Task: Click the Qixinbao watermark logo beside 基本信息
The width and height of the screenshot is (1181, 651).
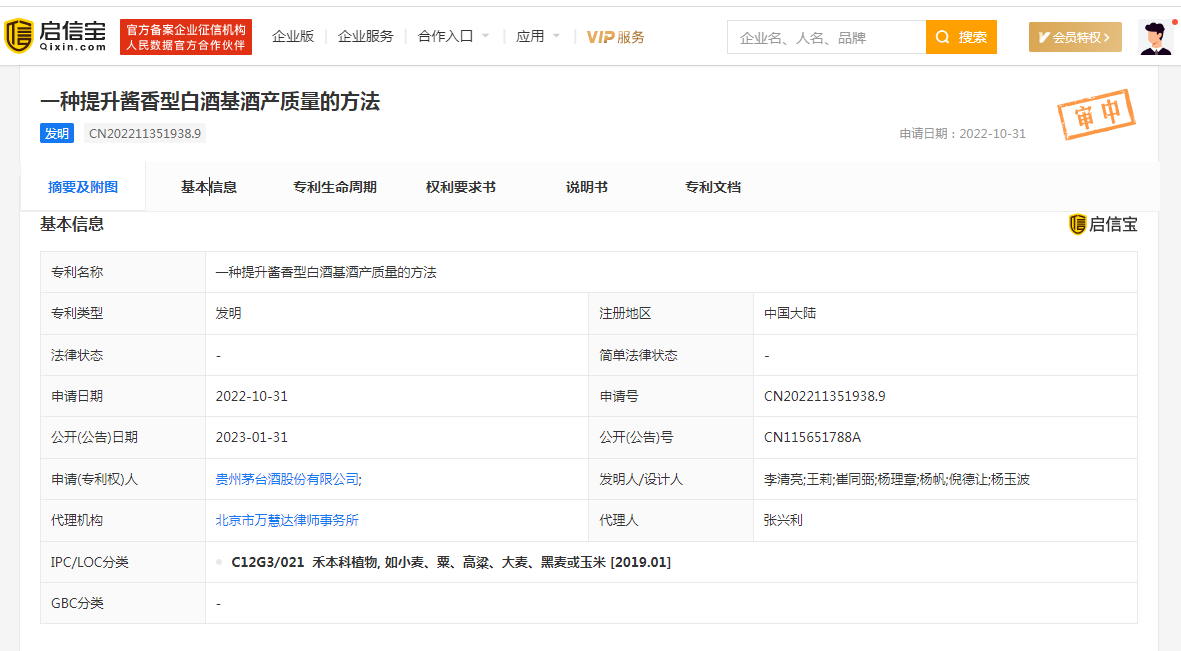Action: tap(1103, 225)
